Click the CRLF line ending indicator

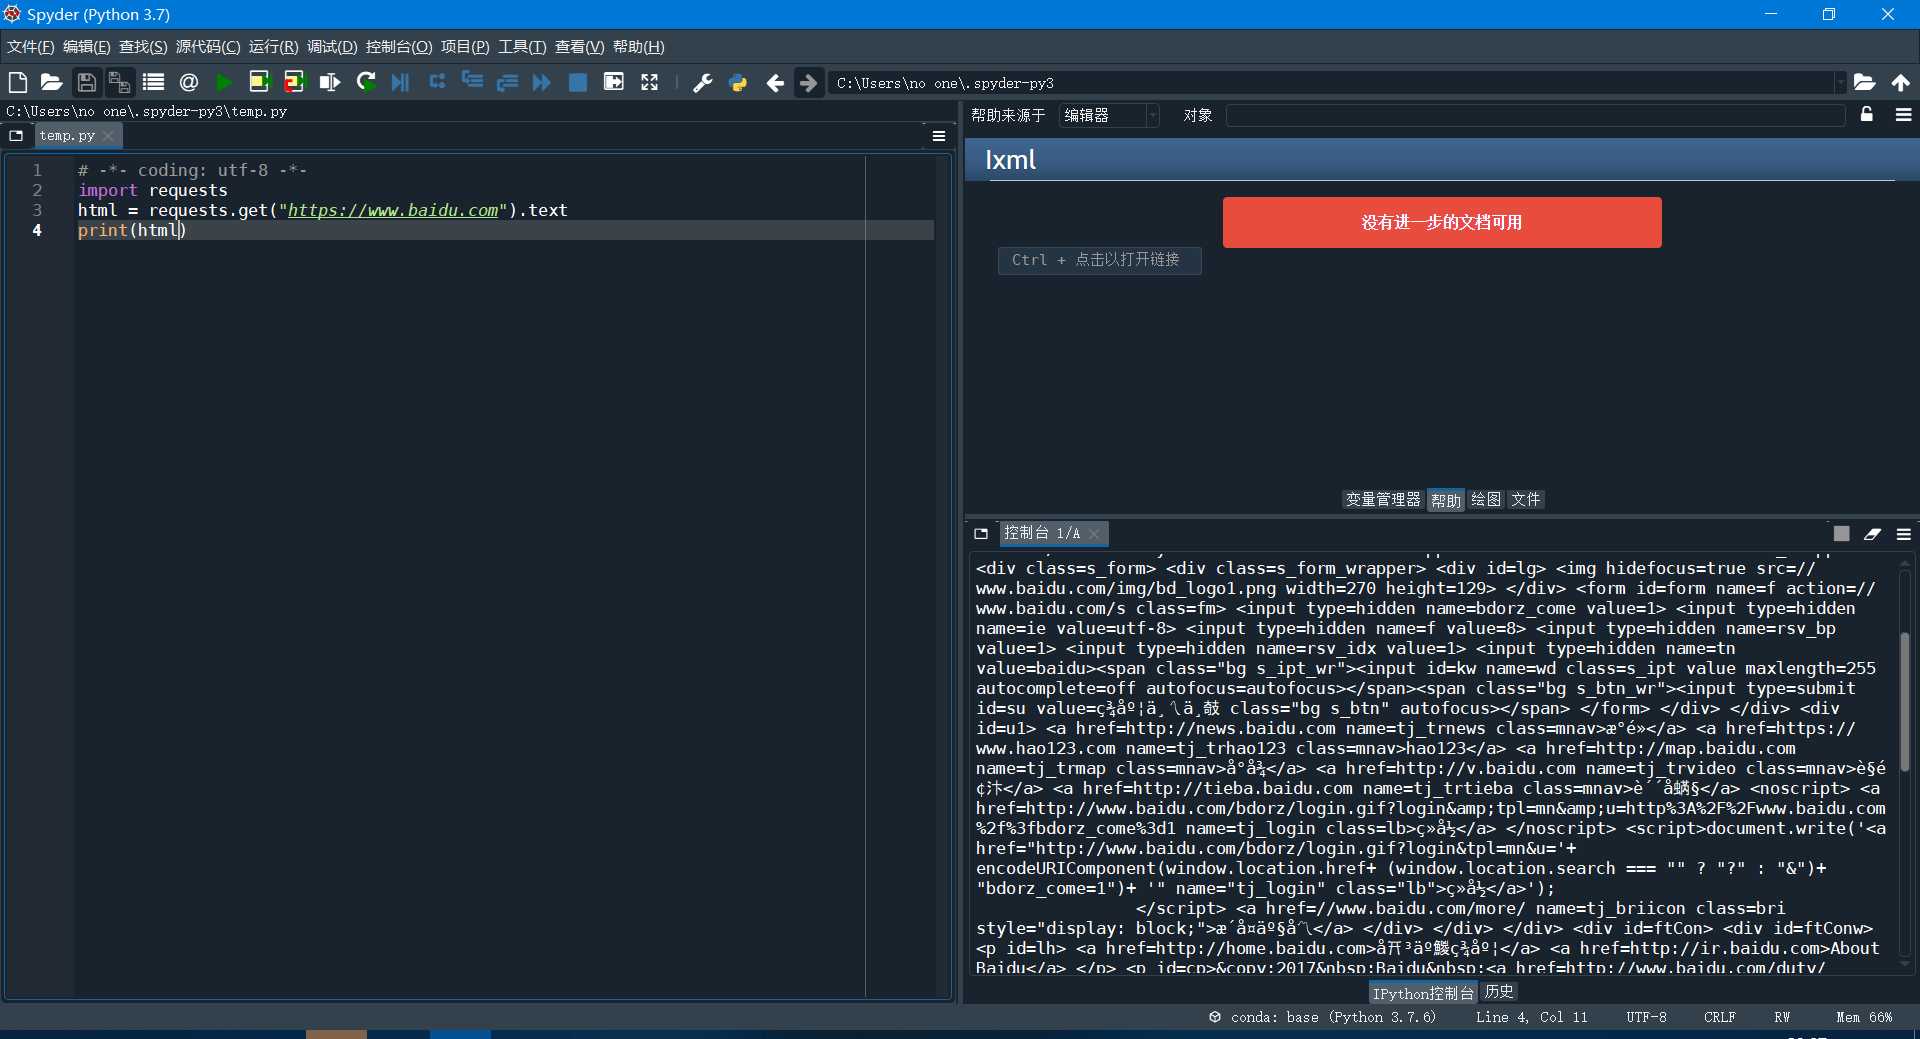pos(1719,1017)
